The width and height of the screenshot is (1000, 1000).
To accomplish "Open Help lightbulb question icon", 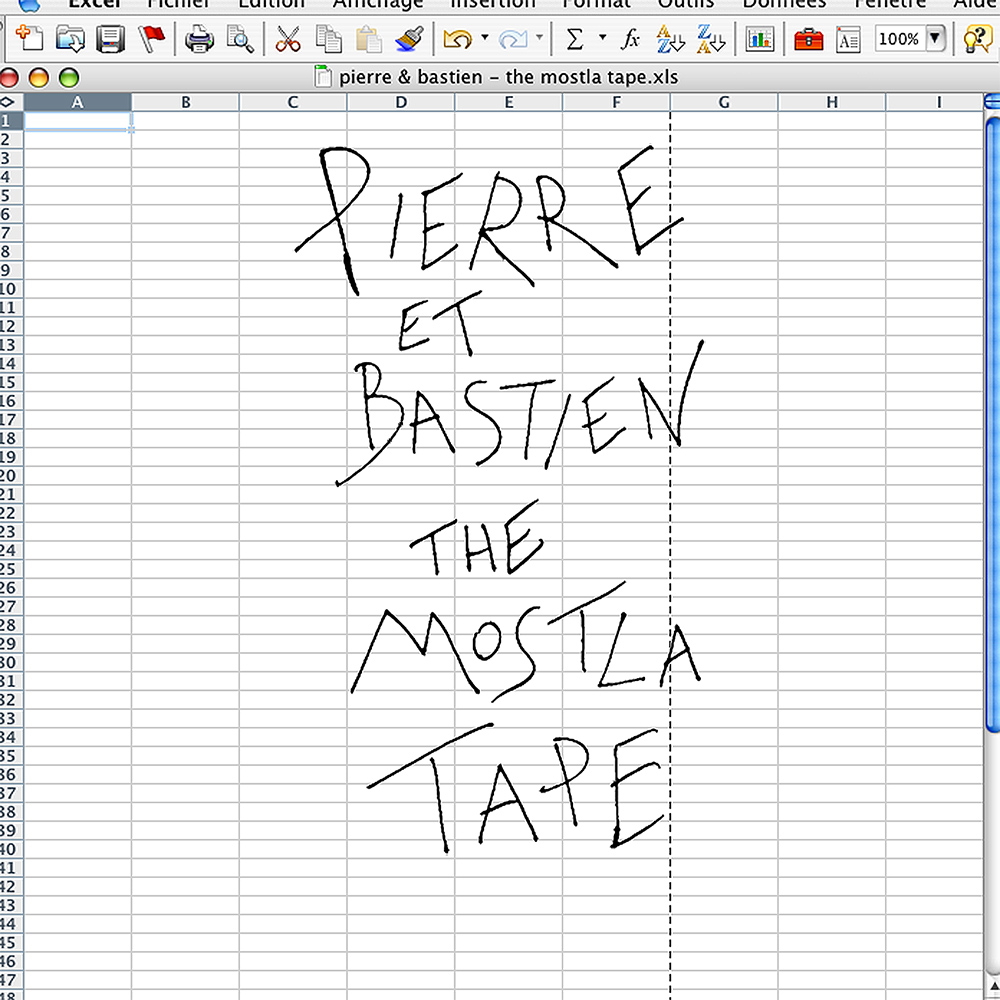I will tap(977, 39).
